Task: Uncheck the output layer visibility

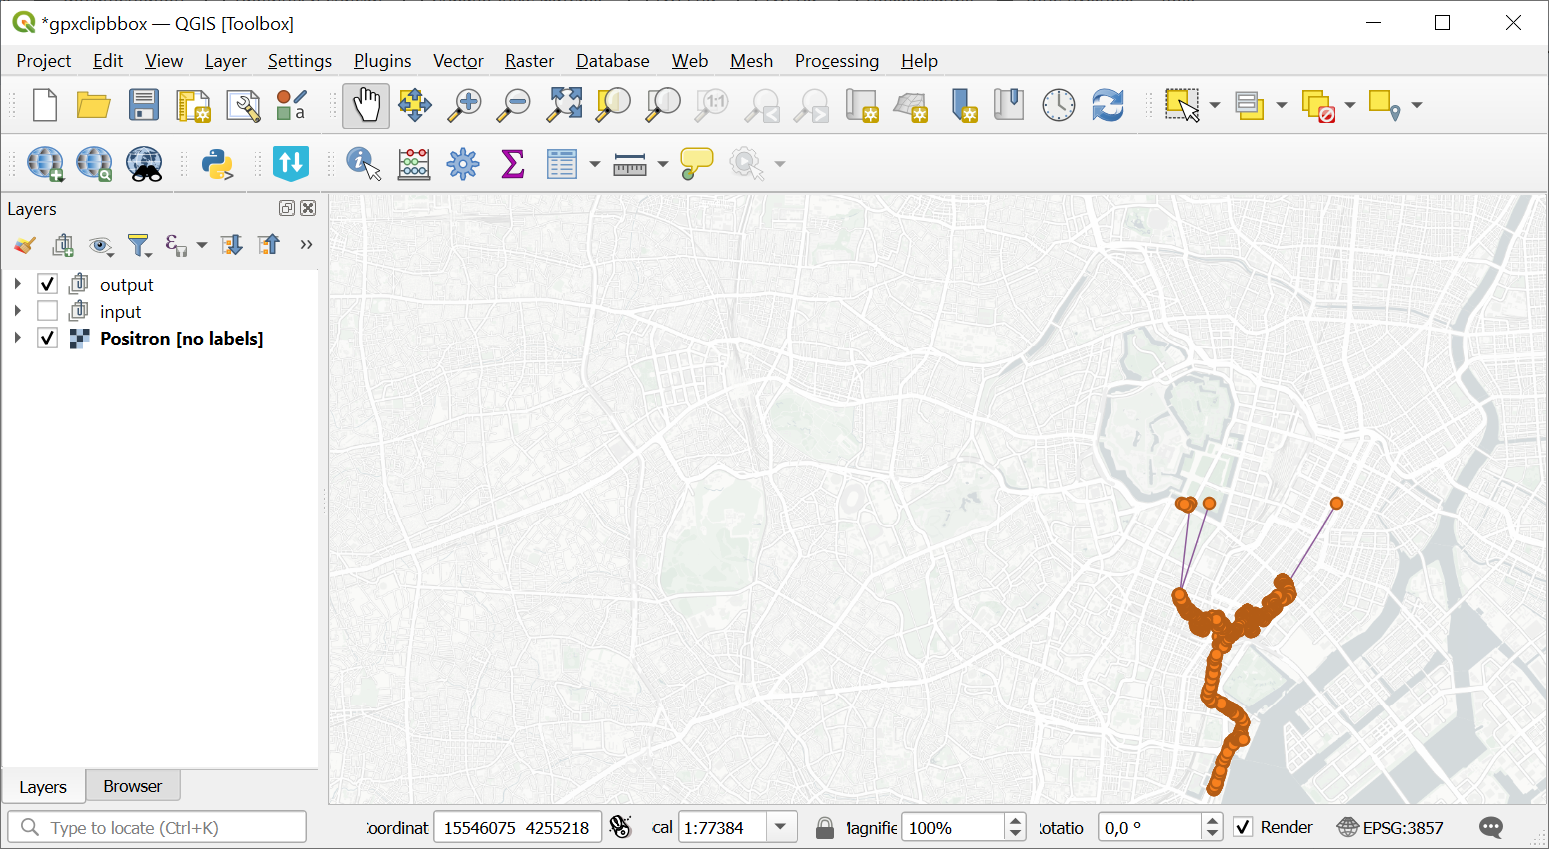Action: (x=47, y=283)
